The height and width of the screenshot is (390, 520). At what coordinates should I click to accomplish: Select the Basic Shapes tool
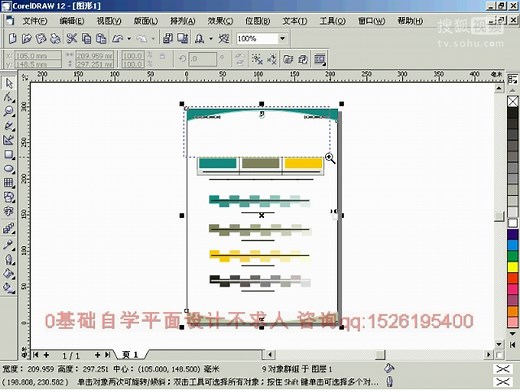tap(9, 197)
